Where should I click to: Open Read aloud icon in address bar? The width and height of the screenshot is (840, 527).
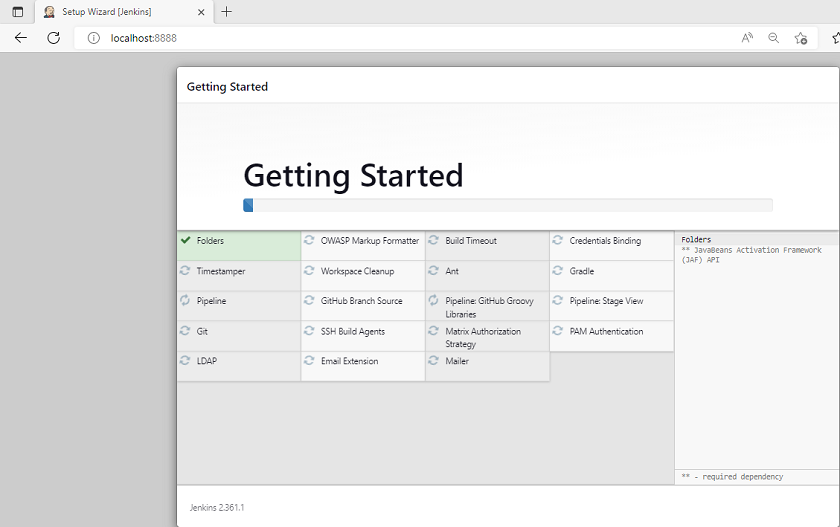point(747,37)
